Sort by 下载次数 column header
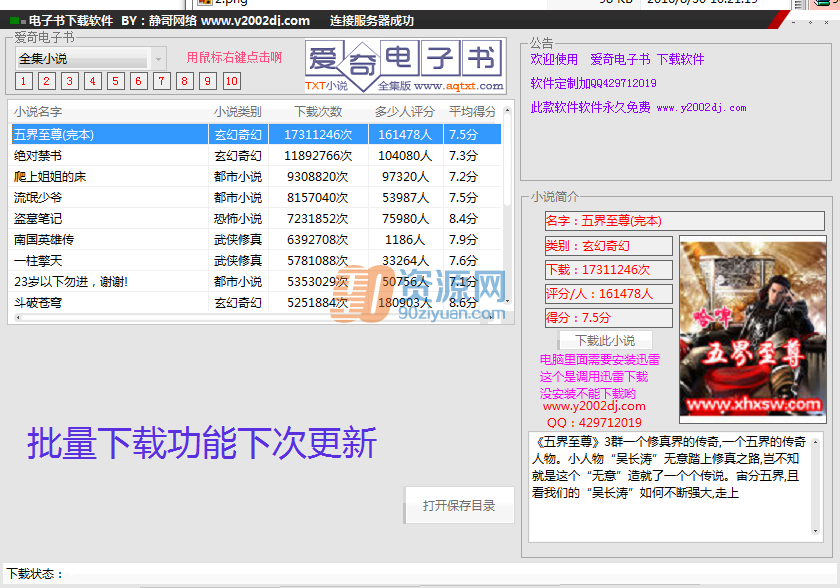The height and width of the screenshot is (588, 840). click(318, 112)
